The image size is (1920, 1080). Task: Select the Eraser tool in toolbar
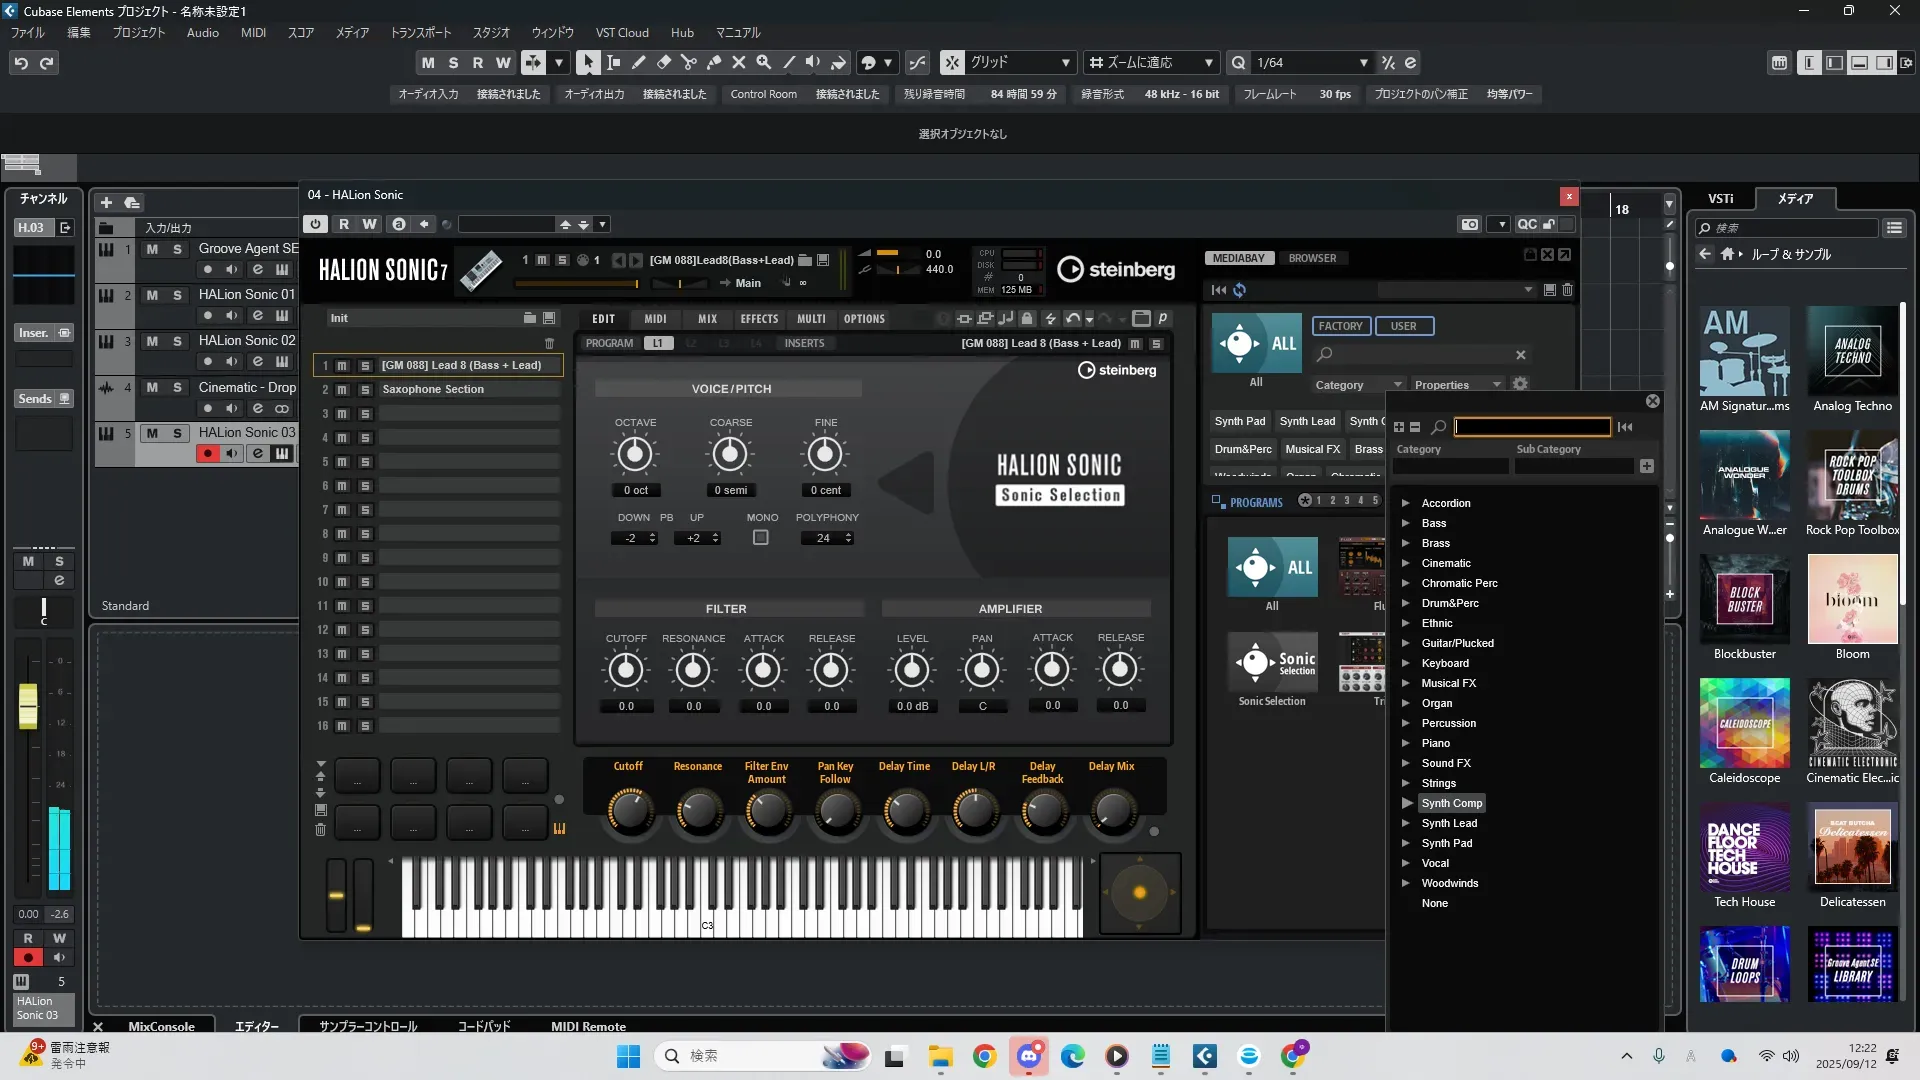coord(663,62)
